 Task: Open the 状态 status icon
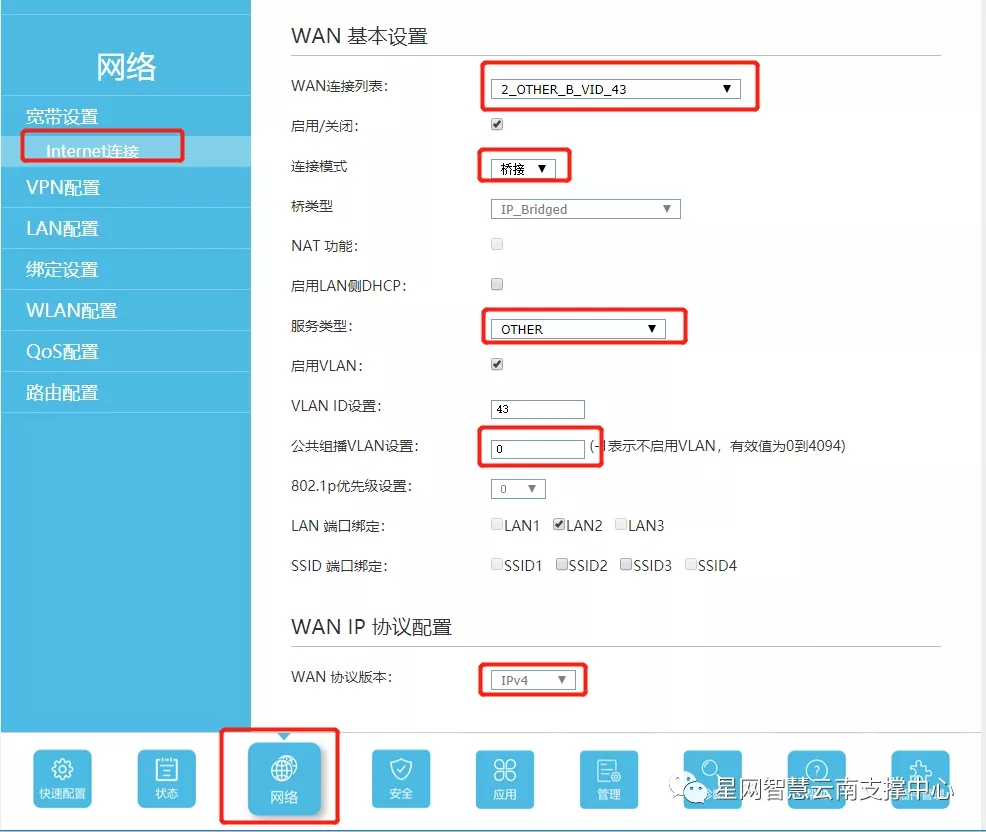(x=166, y=778)
